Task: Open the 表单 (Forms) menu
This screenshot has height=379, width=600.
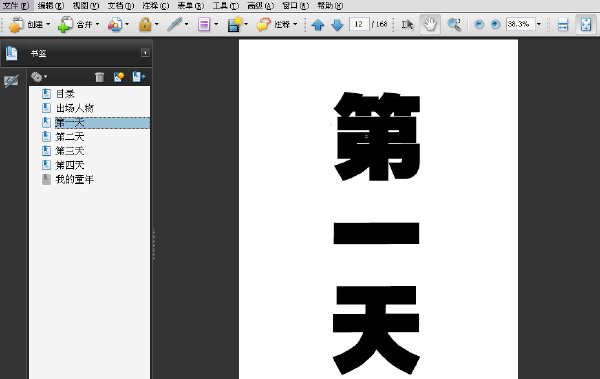Action: coord(191,5)
